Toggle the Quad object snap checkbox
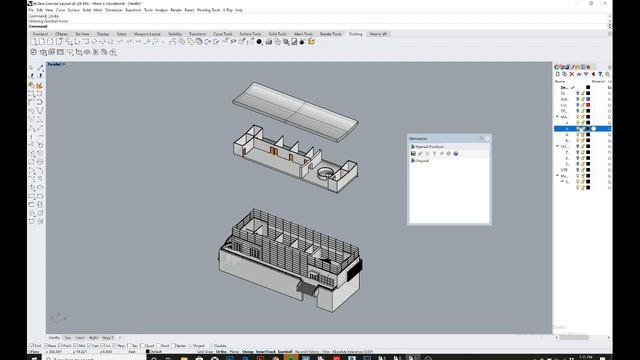Image resolution: width=640 pixels, height=360 pixels. click(x=142, y=346)
